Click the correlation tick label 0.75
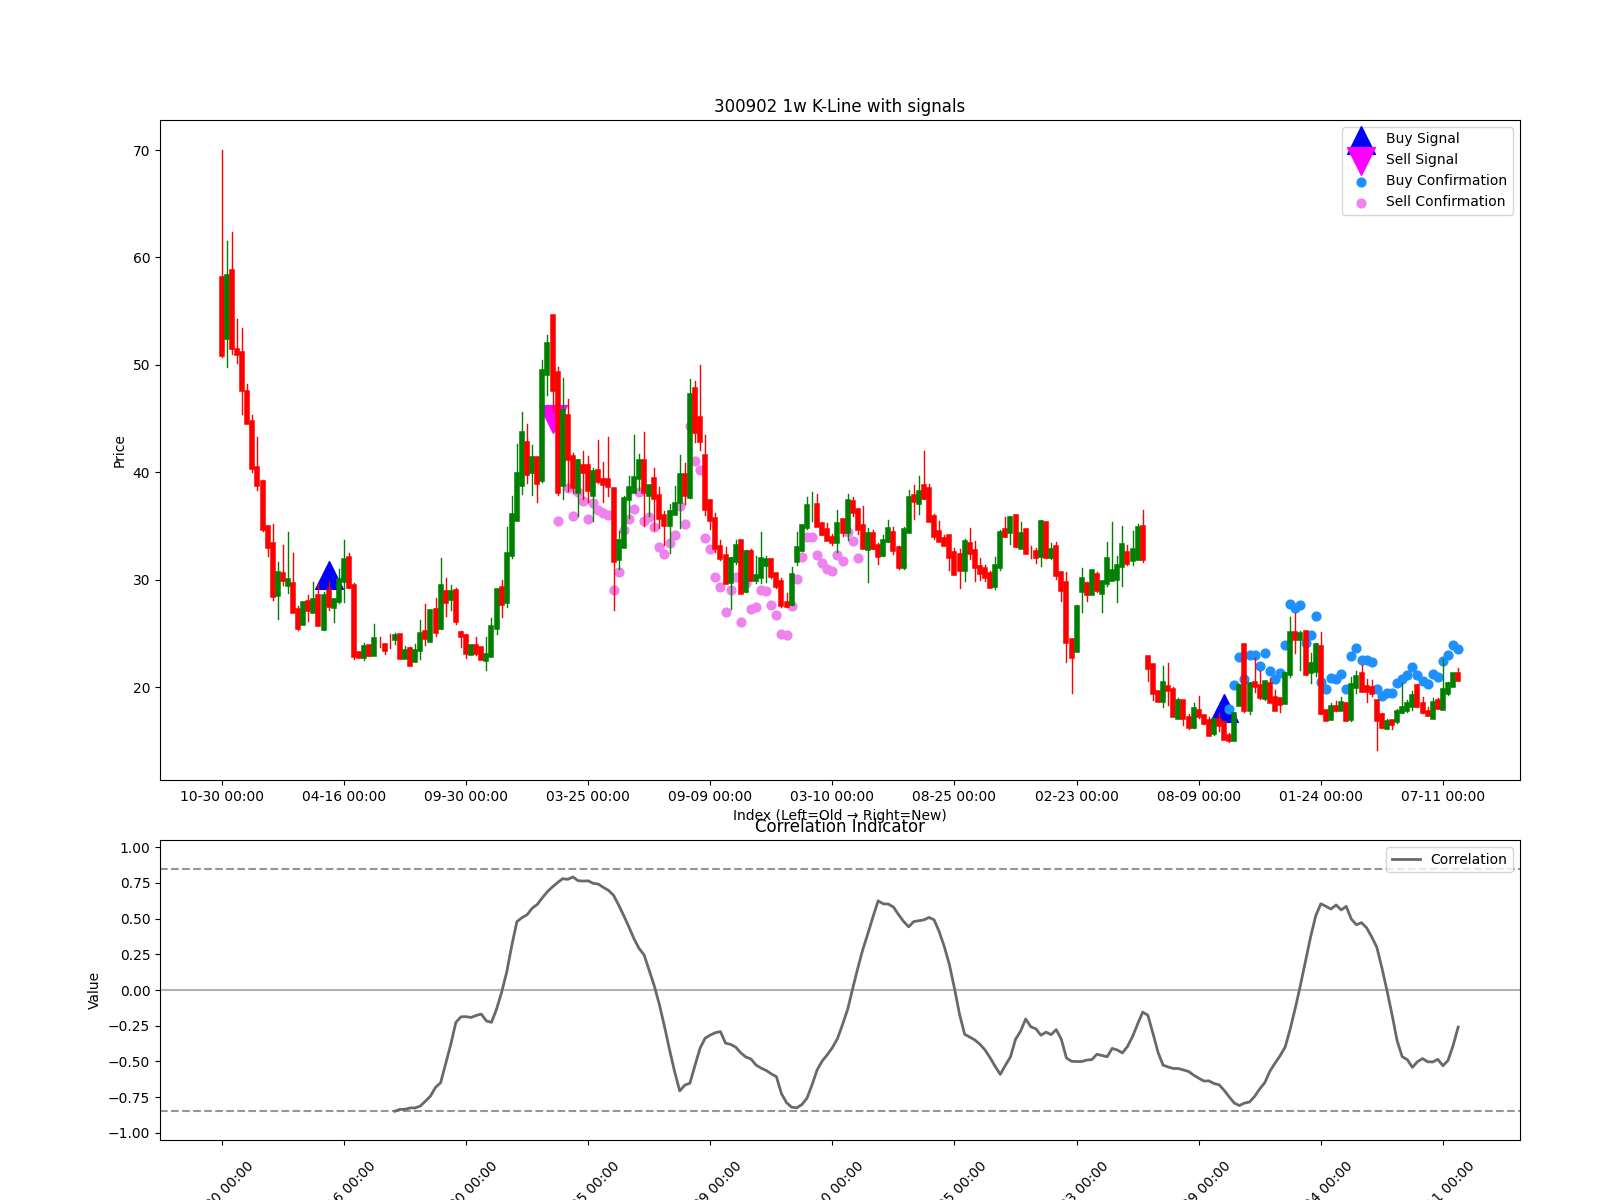 pos(134,884)
